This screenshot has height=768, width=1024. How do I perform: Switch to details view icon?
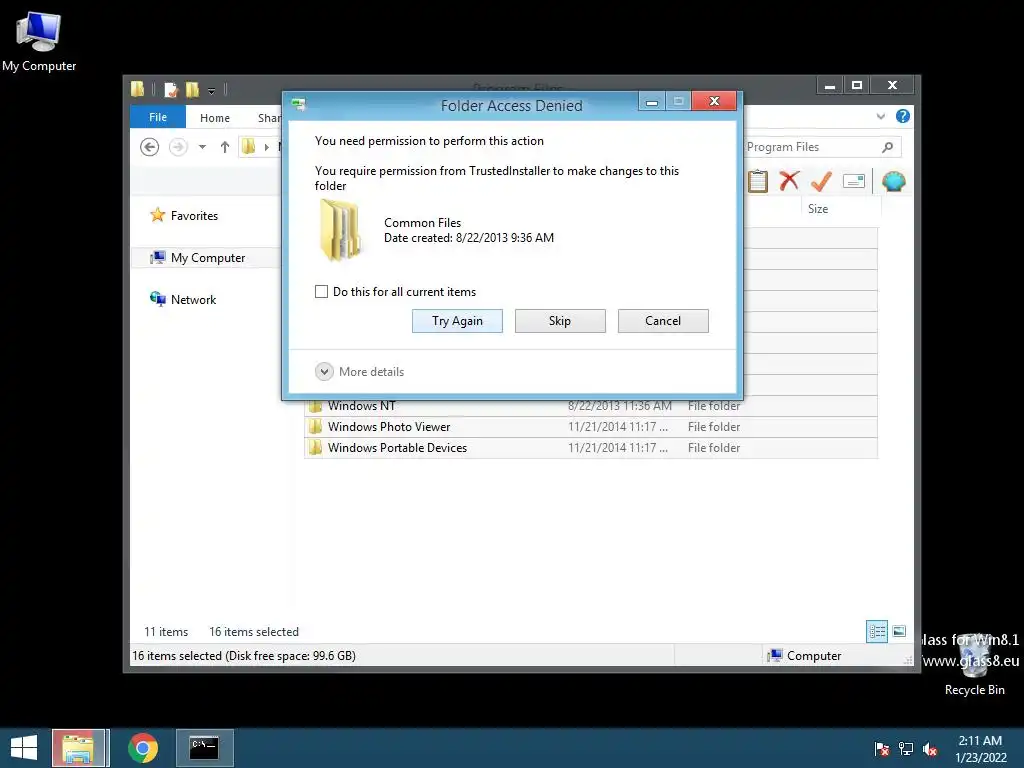coord(877,631)
